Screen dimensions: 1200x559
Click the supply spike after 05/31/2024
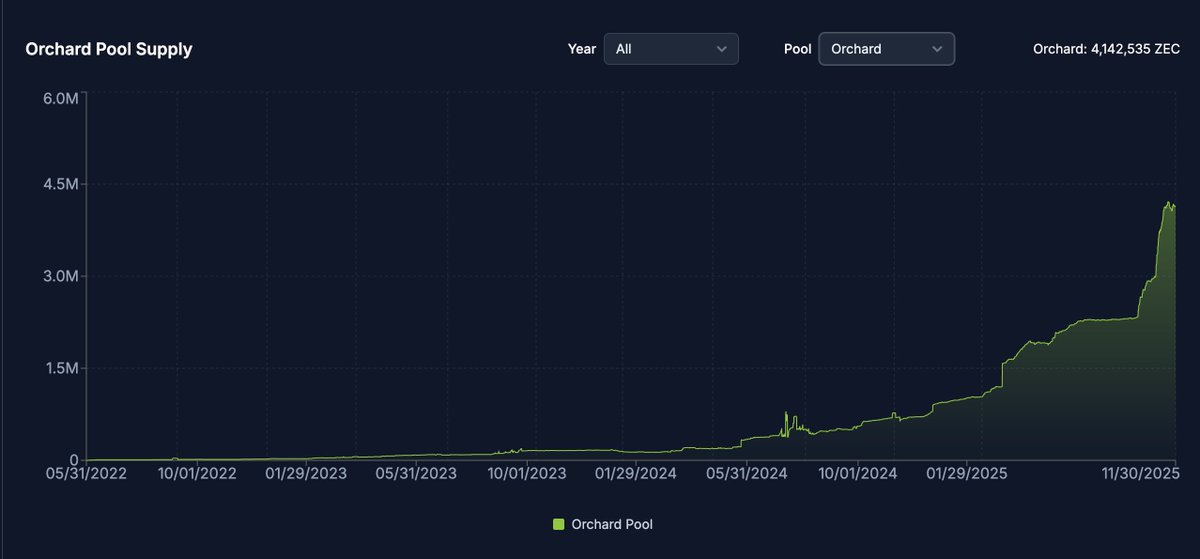tap(786, 413)
